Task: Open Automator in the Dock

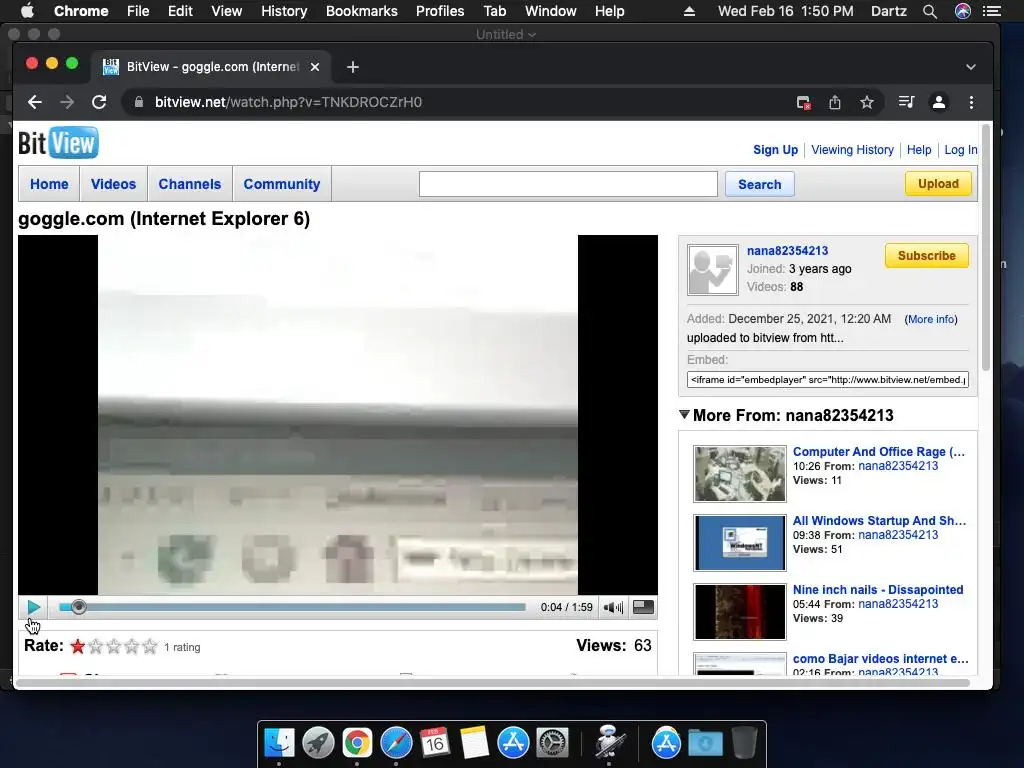Action: 610,743
